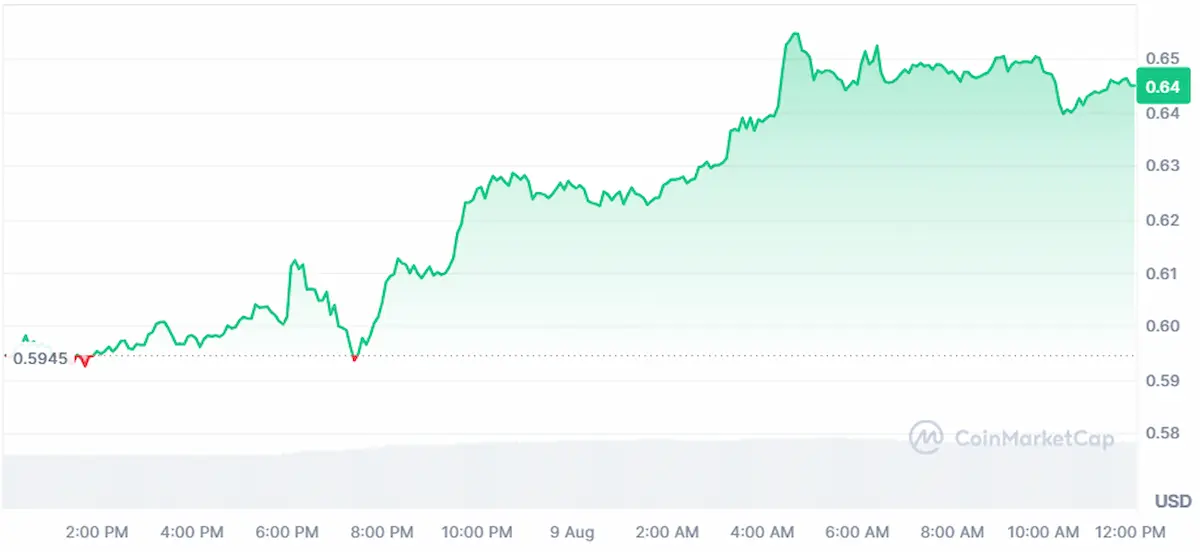Click the CoinMarketCap logo icon
Viewport: 1200px width, 552px height.
point(926,437)
